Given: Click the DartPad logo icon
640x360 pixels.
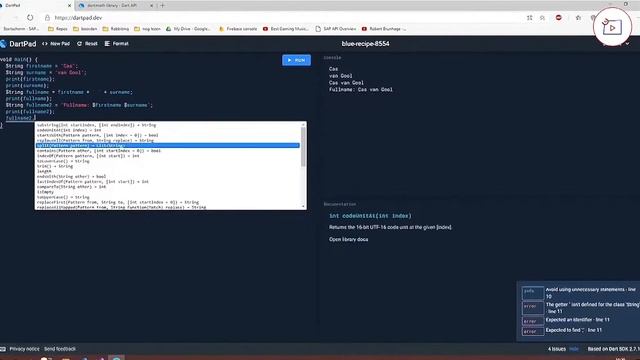Looking at the screenshot, I should click(3, 44).
